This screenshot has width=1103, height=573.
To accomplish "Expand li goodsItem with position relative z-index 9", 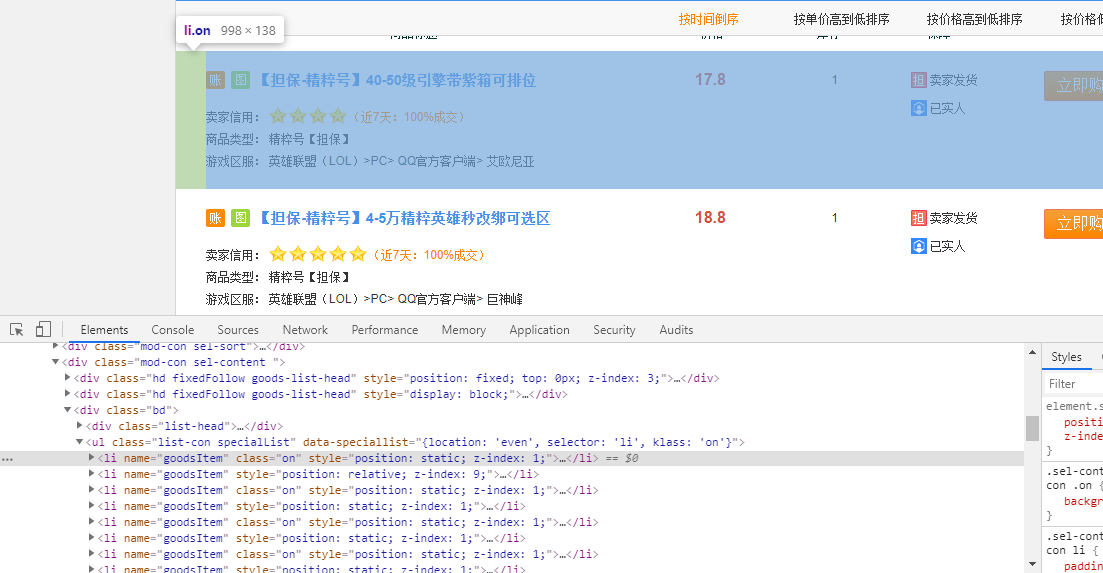I will 91,474.
